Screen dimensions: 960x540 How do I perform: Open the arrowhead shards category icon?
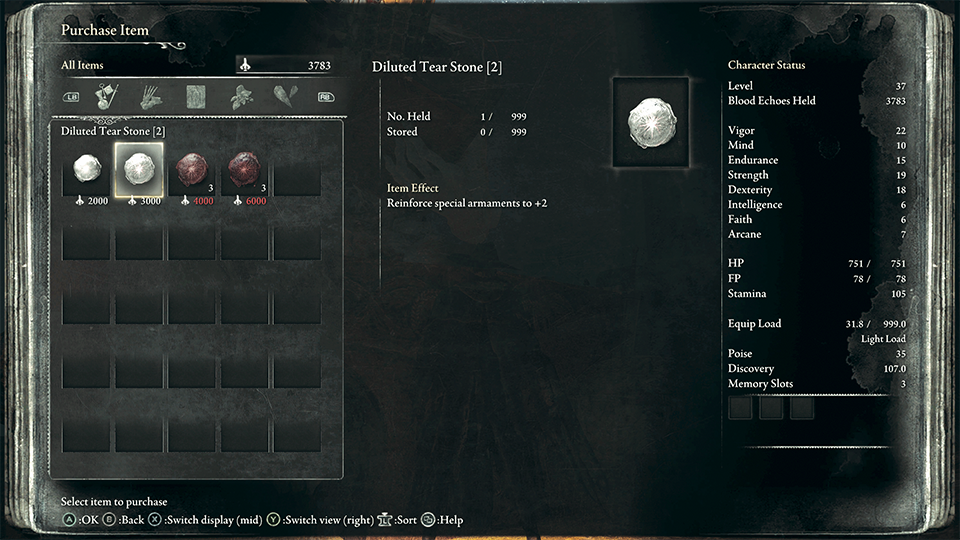285,96
